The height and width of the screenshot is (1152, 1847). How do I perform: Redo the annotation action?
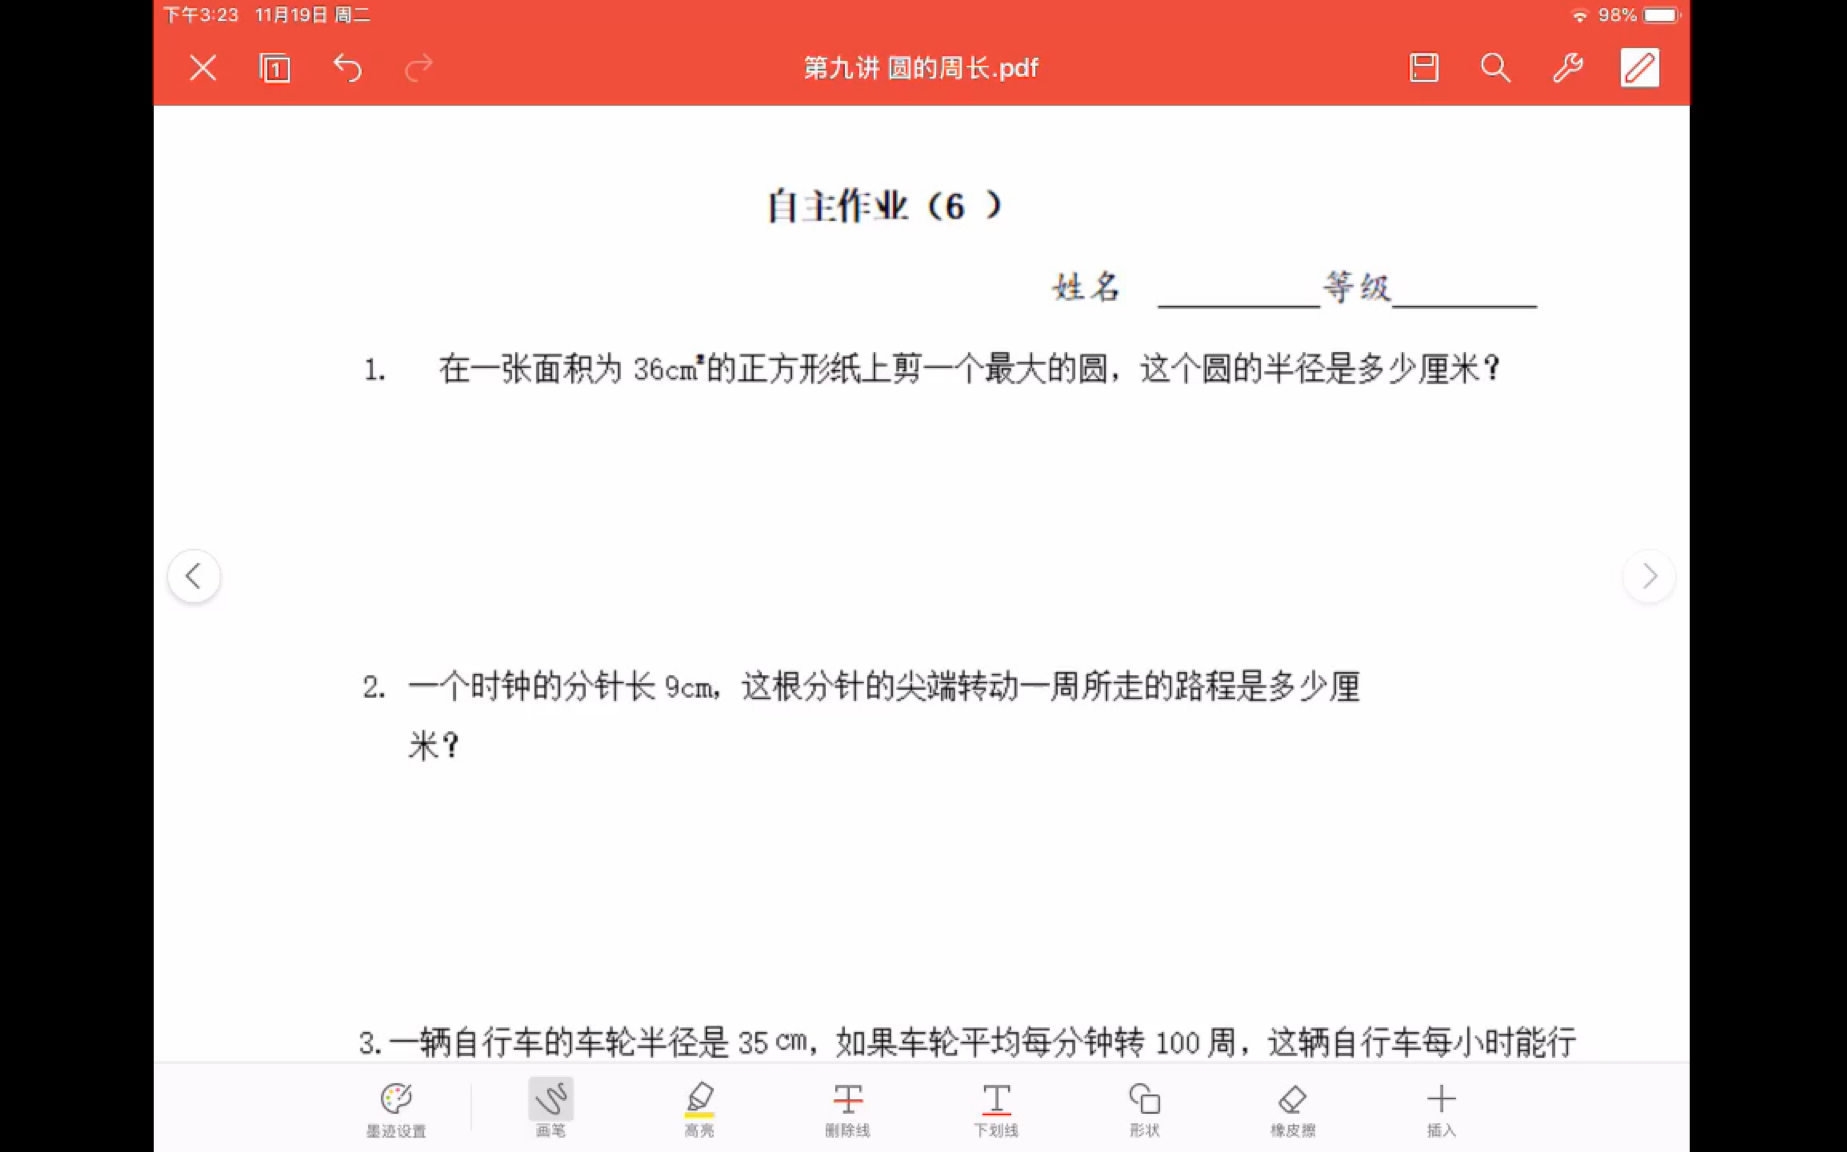(419, 68)
